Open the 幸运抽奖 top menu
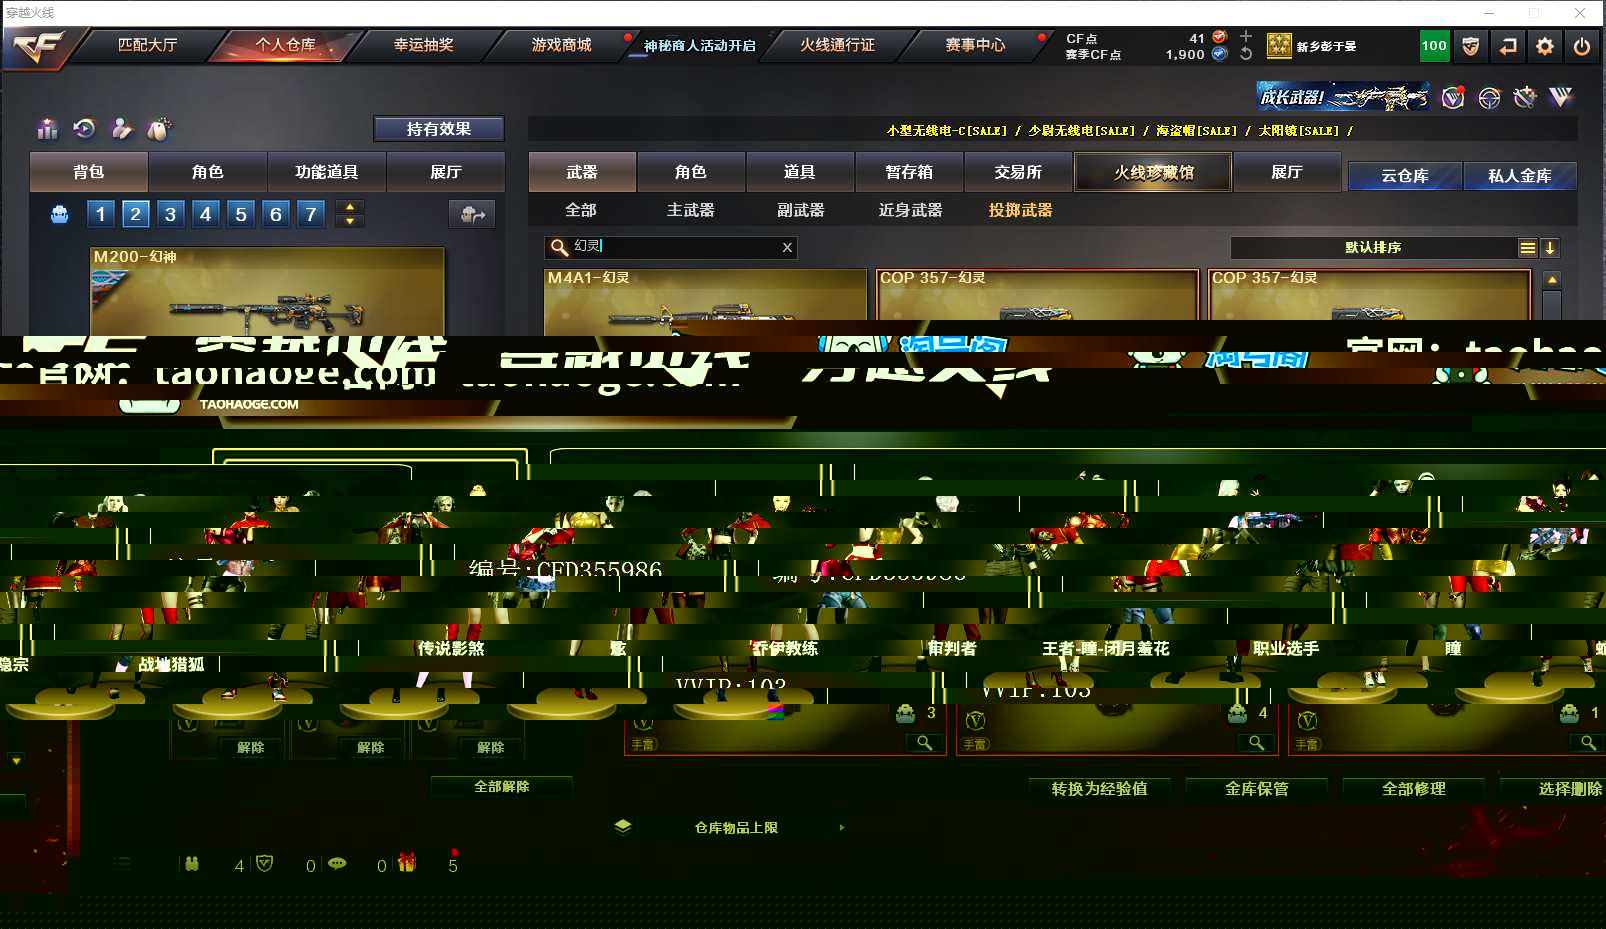The width and height of the screenshot is (1606, 929). click(424, 45)
